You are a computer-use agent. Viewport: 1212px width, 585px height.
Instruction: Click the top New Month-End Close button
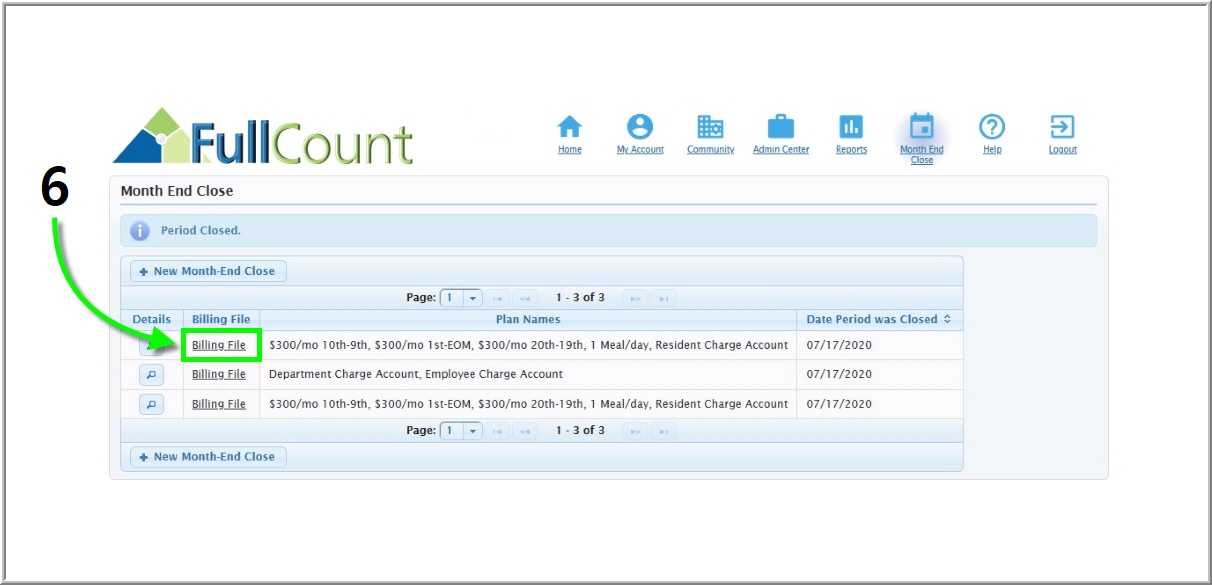tap(208, 271)
